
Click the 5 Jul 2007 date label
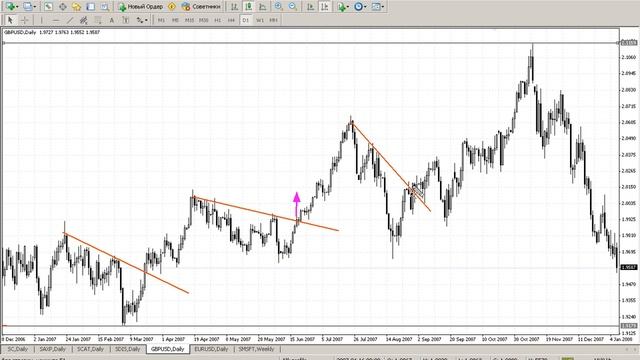333,339
